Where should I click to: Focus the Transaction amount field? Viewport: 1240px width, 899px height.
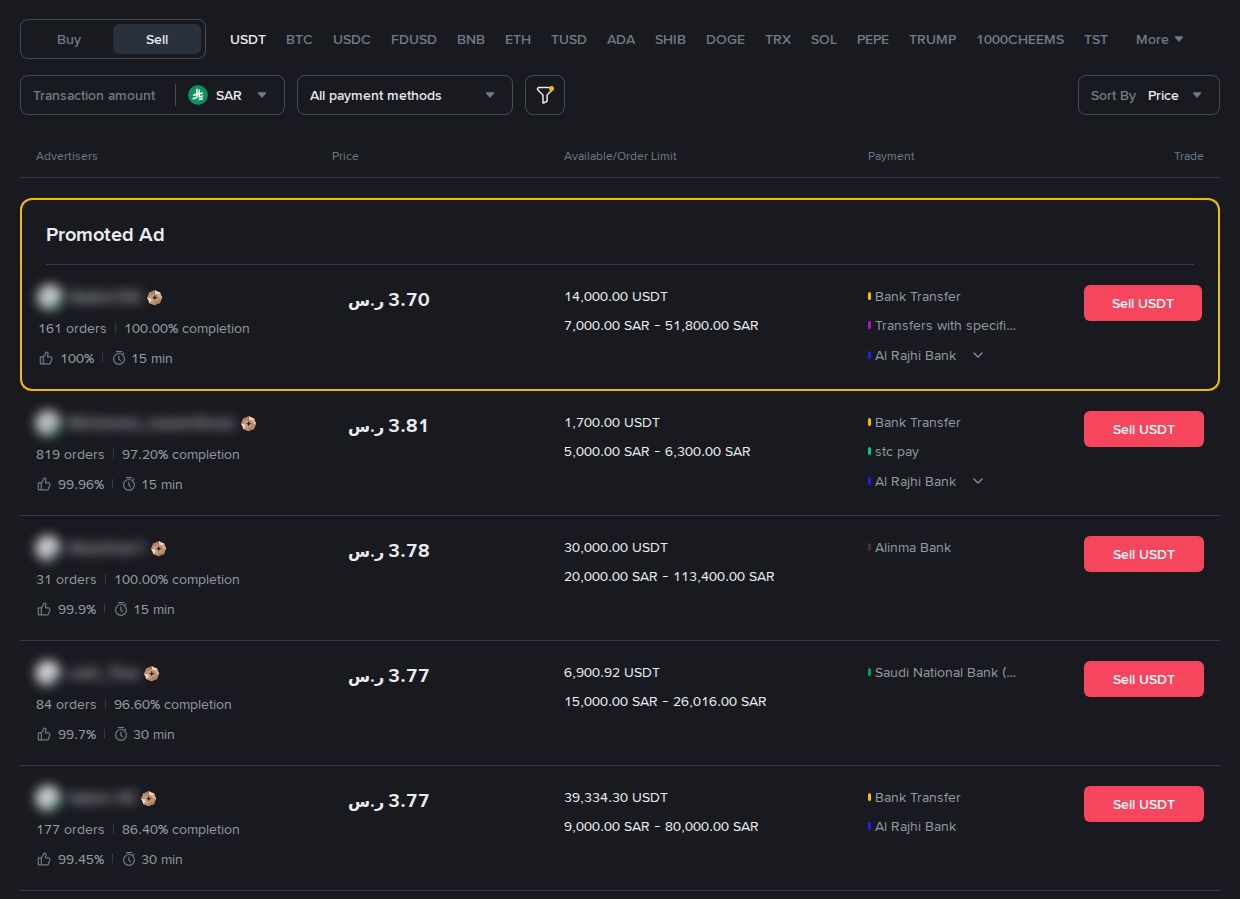point(97,95)
